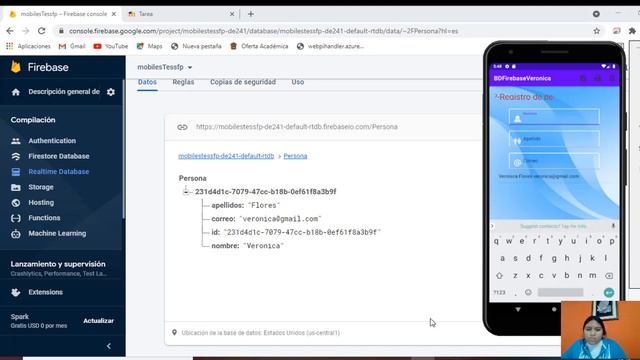The width and height of the screenshot is (640, 360).
Task: Click the Persona root node label
Action: click(x=193, y=178)
